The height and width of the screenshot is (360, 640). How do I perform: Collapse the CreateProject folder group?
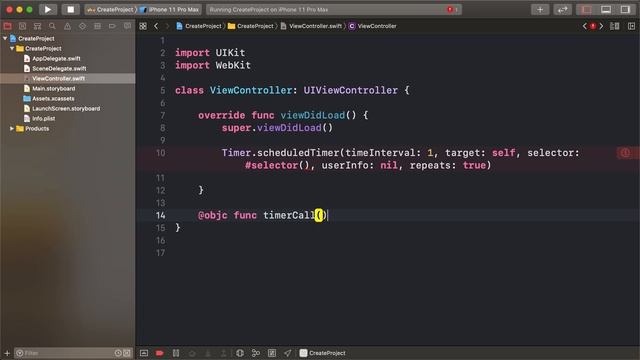click(12, 48)
